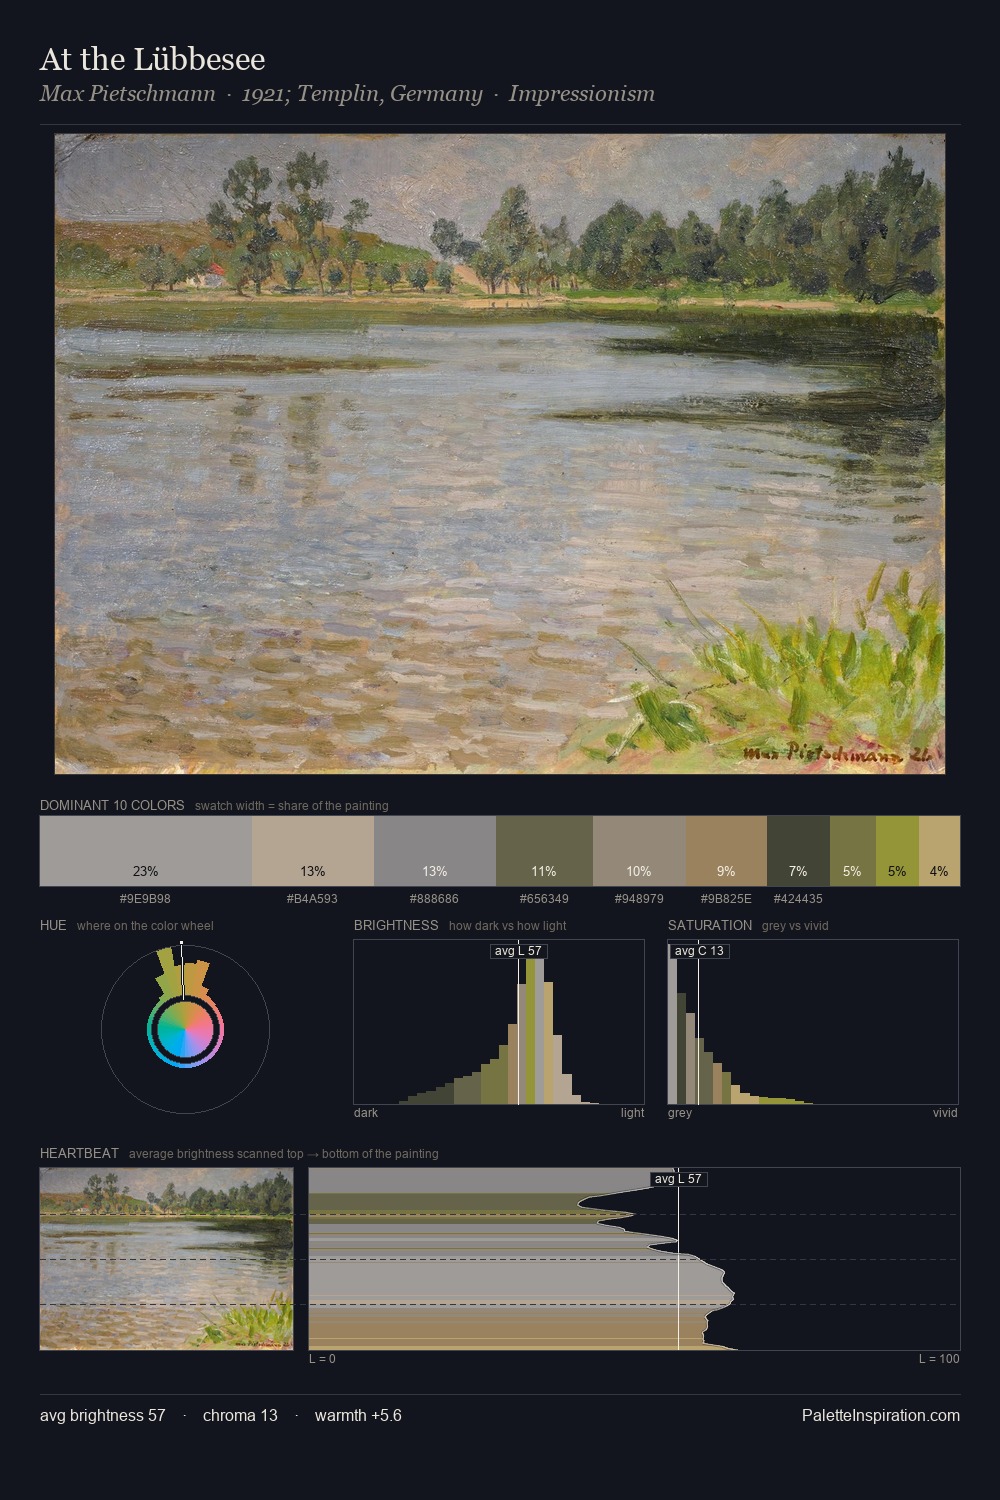Click the 'avg L 57' label in the heartbeat chart
Screen dimensions: 1000x1500
coord(678,1179)
